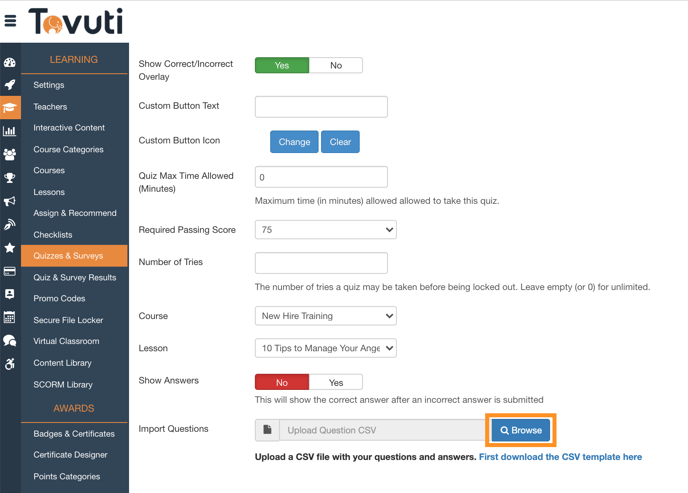Open Quiz & Survey Results menu item

74,277
